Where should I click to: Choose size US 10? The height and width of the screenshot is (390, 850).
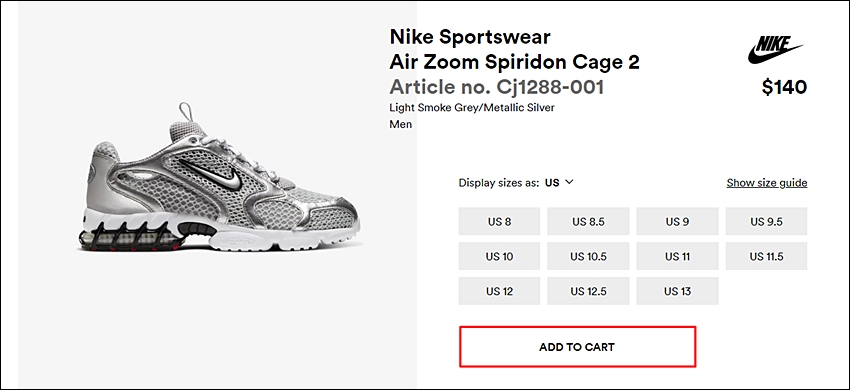point(499,256)
